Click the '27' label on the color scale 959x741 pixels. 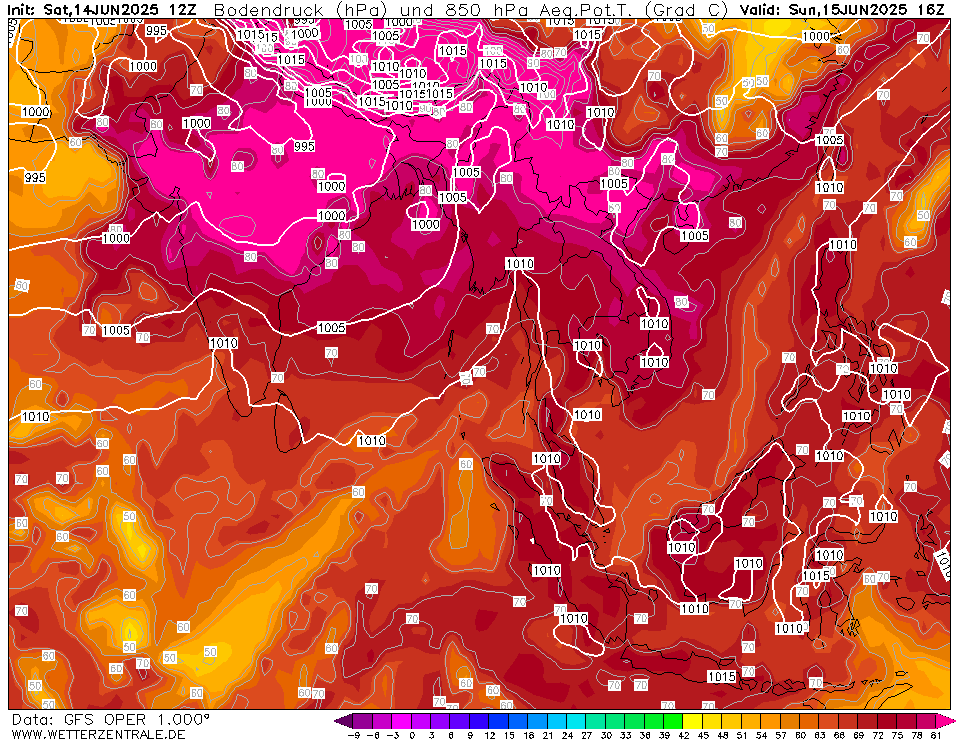587,735
